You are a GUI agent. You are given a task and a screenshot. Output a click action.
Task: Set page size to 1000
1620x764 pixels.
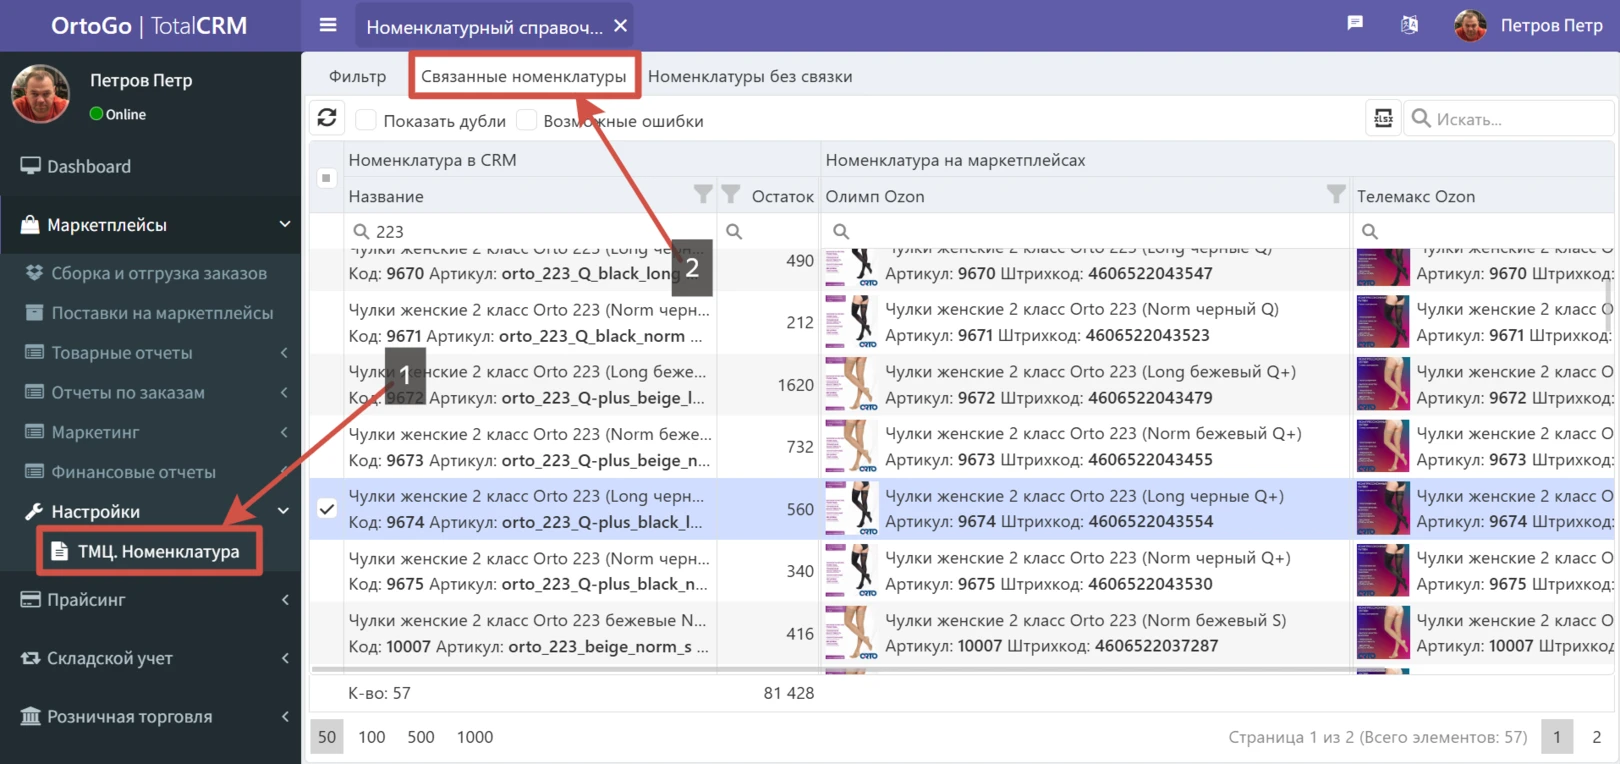coord(475,737)
